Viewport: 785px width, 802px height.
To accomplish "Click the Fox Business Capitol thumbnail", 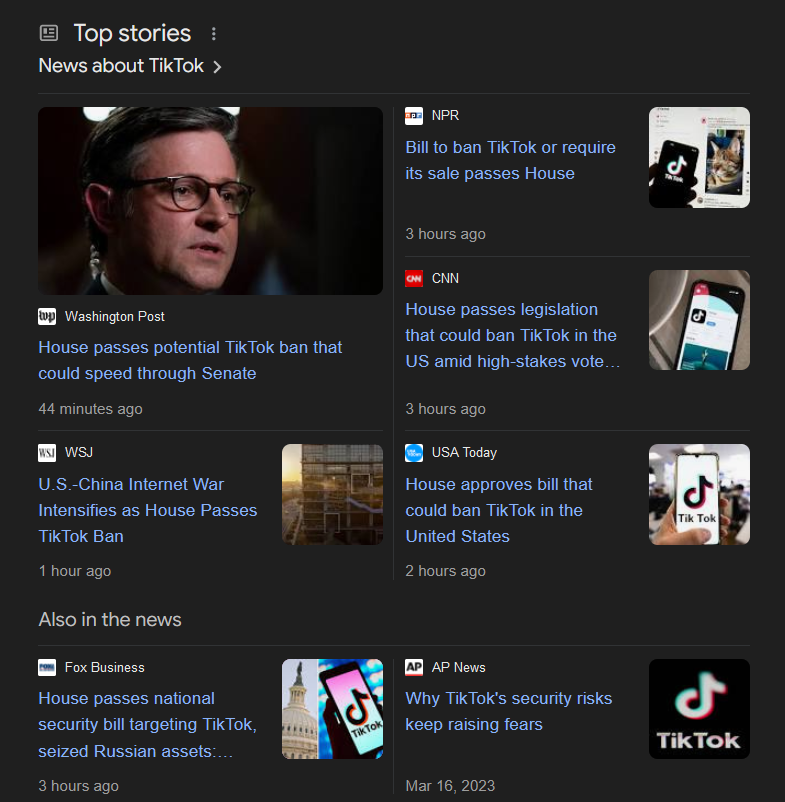I will 332,709.
